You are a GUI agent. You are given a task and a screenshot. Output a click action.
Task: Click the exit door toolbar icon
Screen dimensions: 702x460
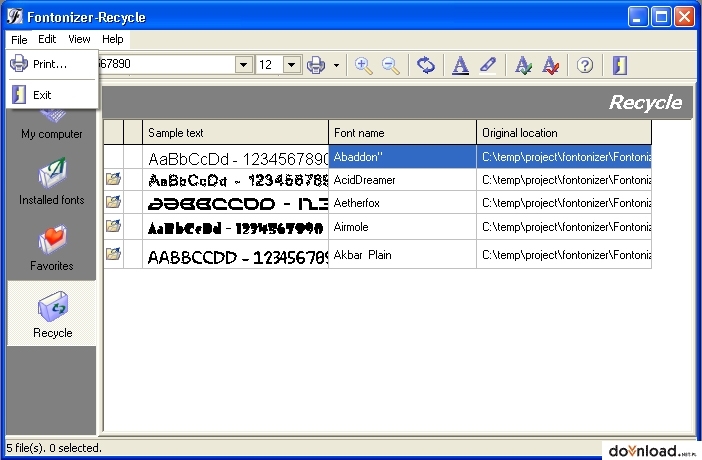tap(620, 65)
